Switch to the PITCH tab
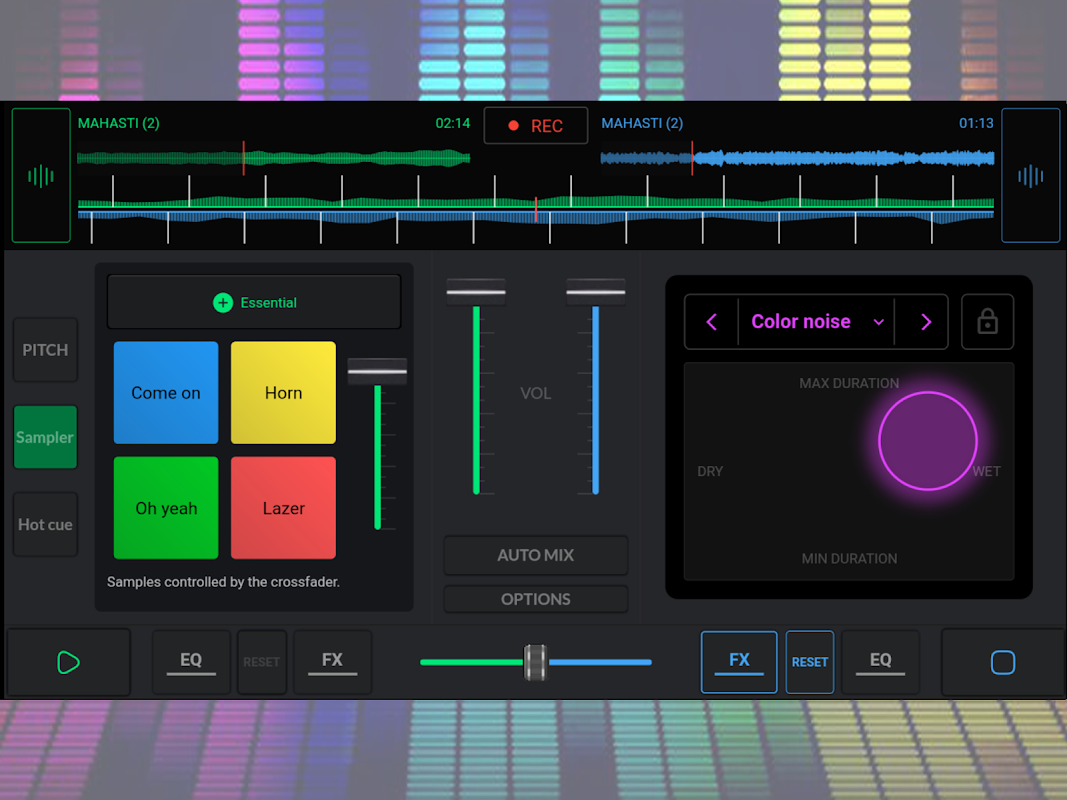The image size is (1067, 800). point(45,350)
